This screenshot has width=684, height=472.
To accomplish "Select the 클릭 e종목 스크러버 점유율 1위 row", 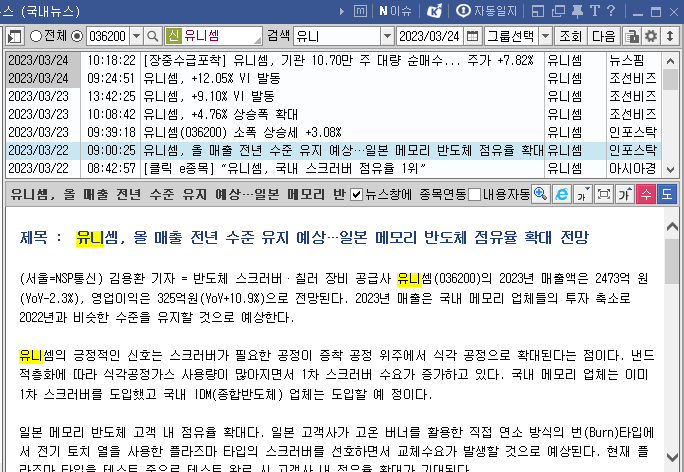I will coord(333,168).
